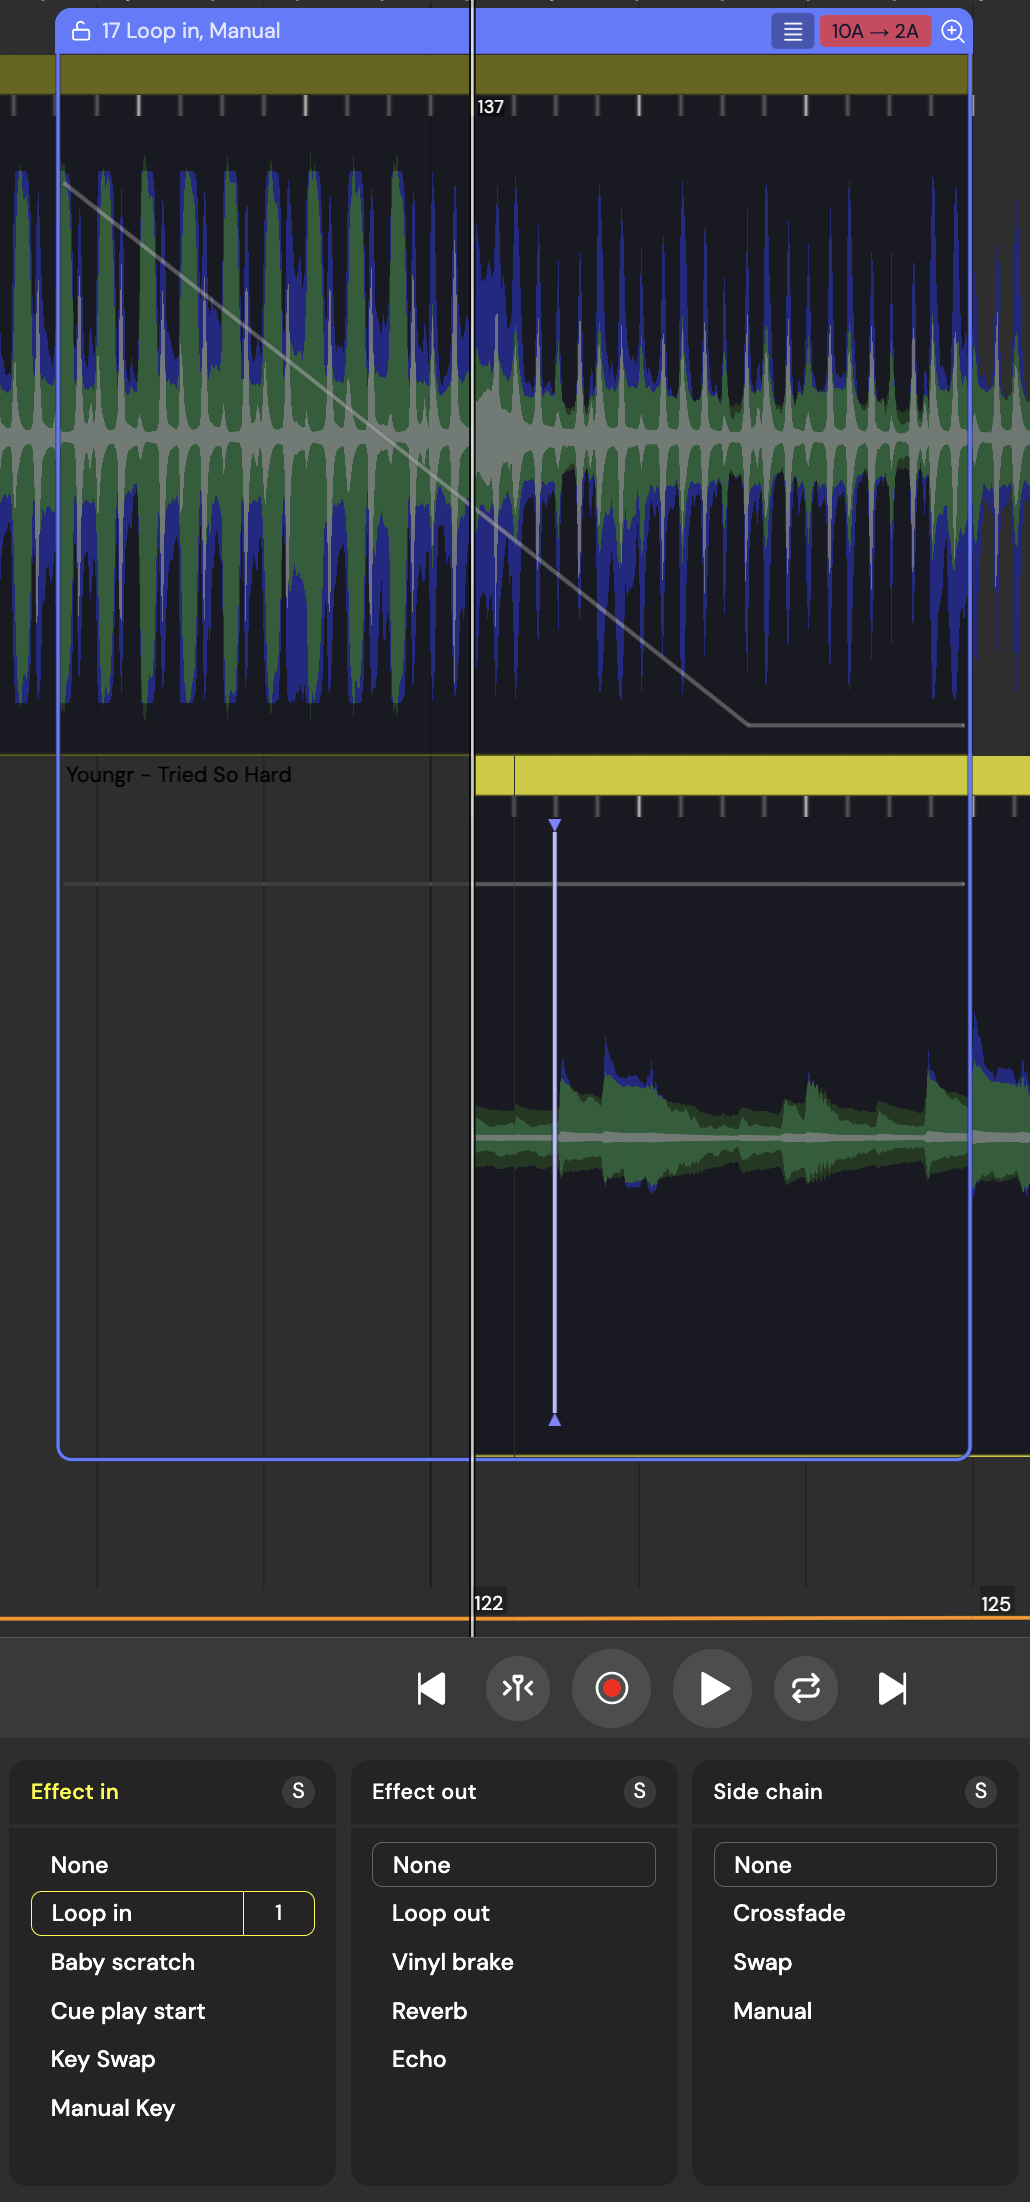Viewport: 1030px width, 2202px height.
Task: Toggle the S button for Effect out
Action: (x=639, y=1791)
